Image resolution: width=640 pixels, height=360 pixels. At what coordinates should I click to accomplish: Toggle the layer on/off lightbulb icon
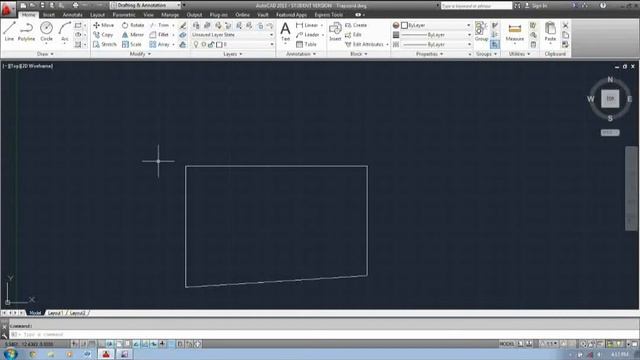point(196,44)
